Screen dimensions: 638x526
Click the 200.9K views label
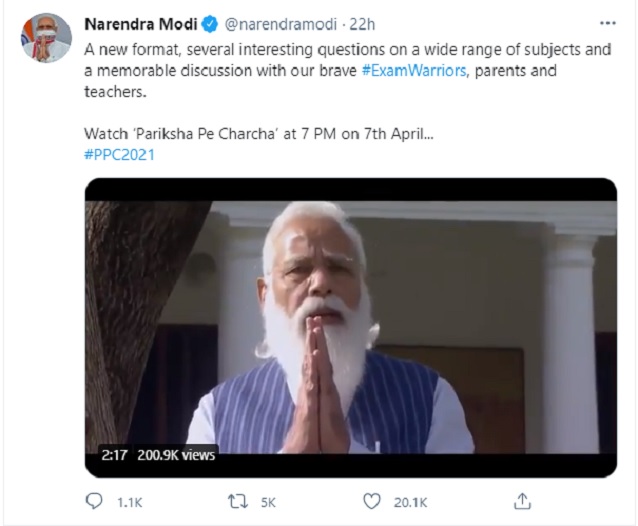point(176,455)
